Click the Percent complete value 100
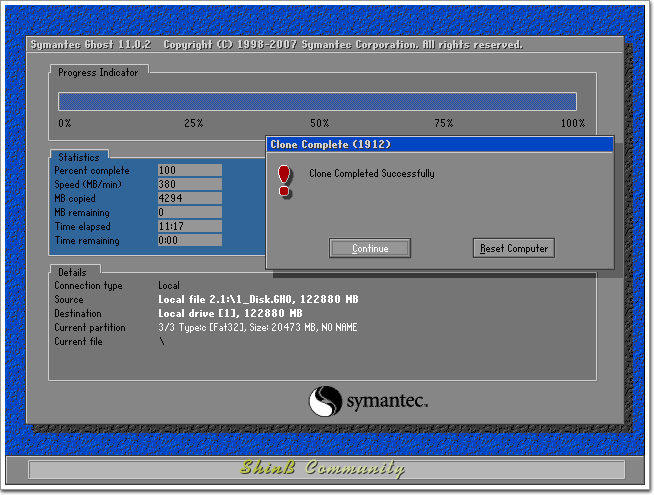The image size is (654, 495). [190, 170]
